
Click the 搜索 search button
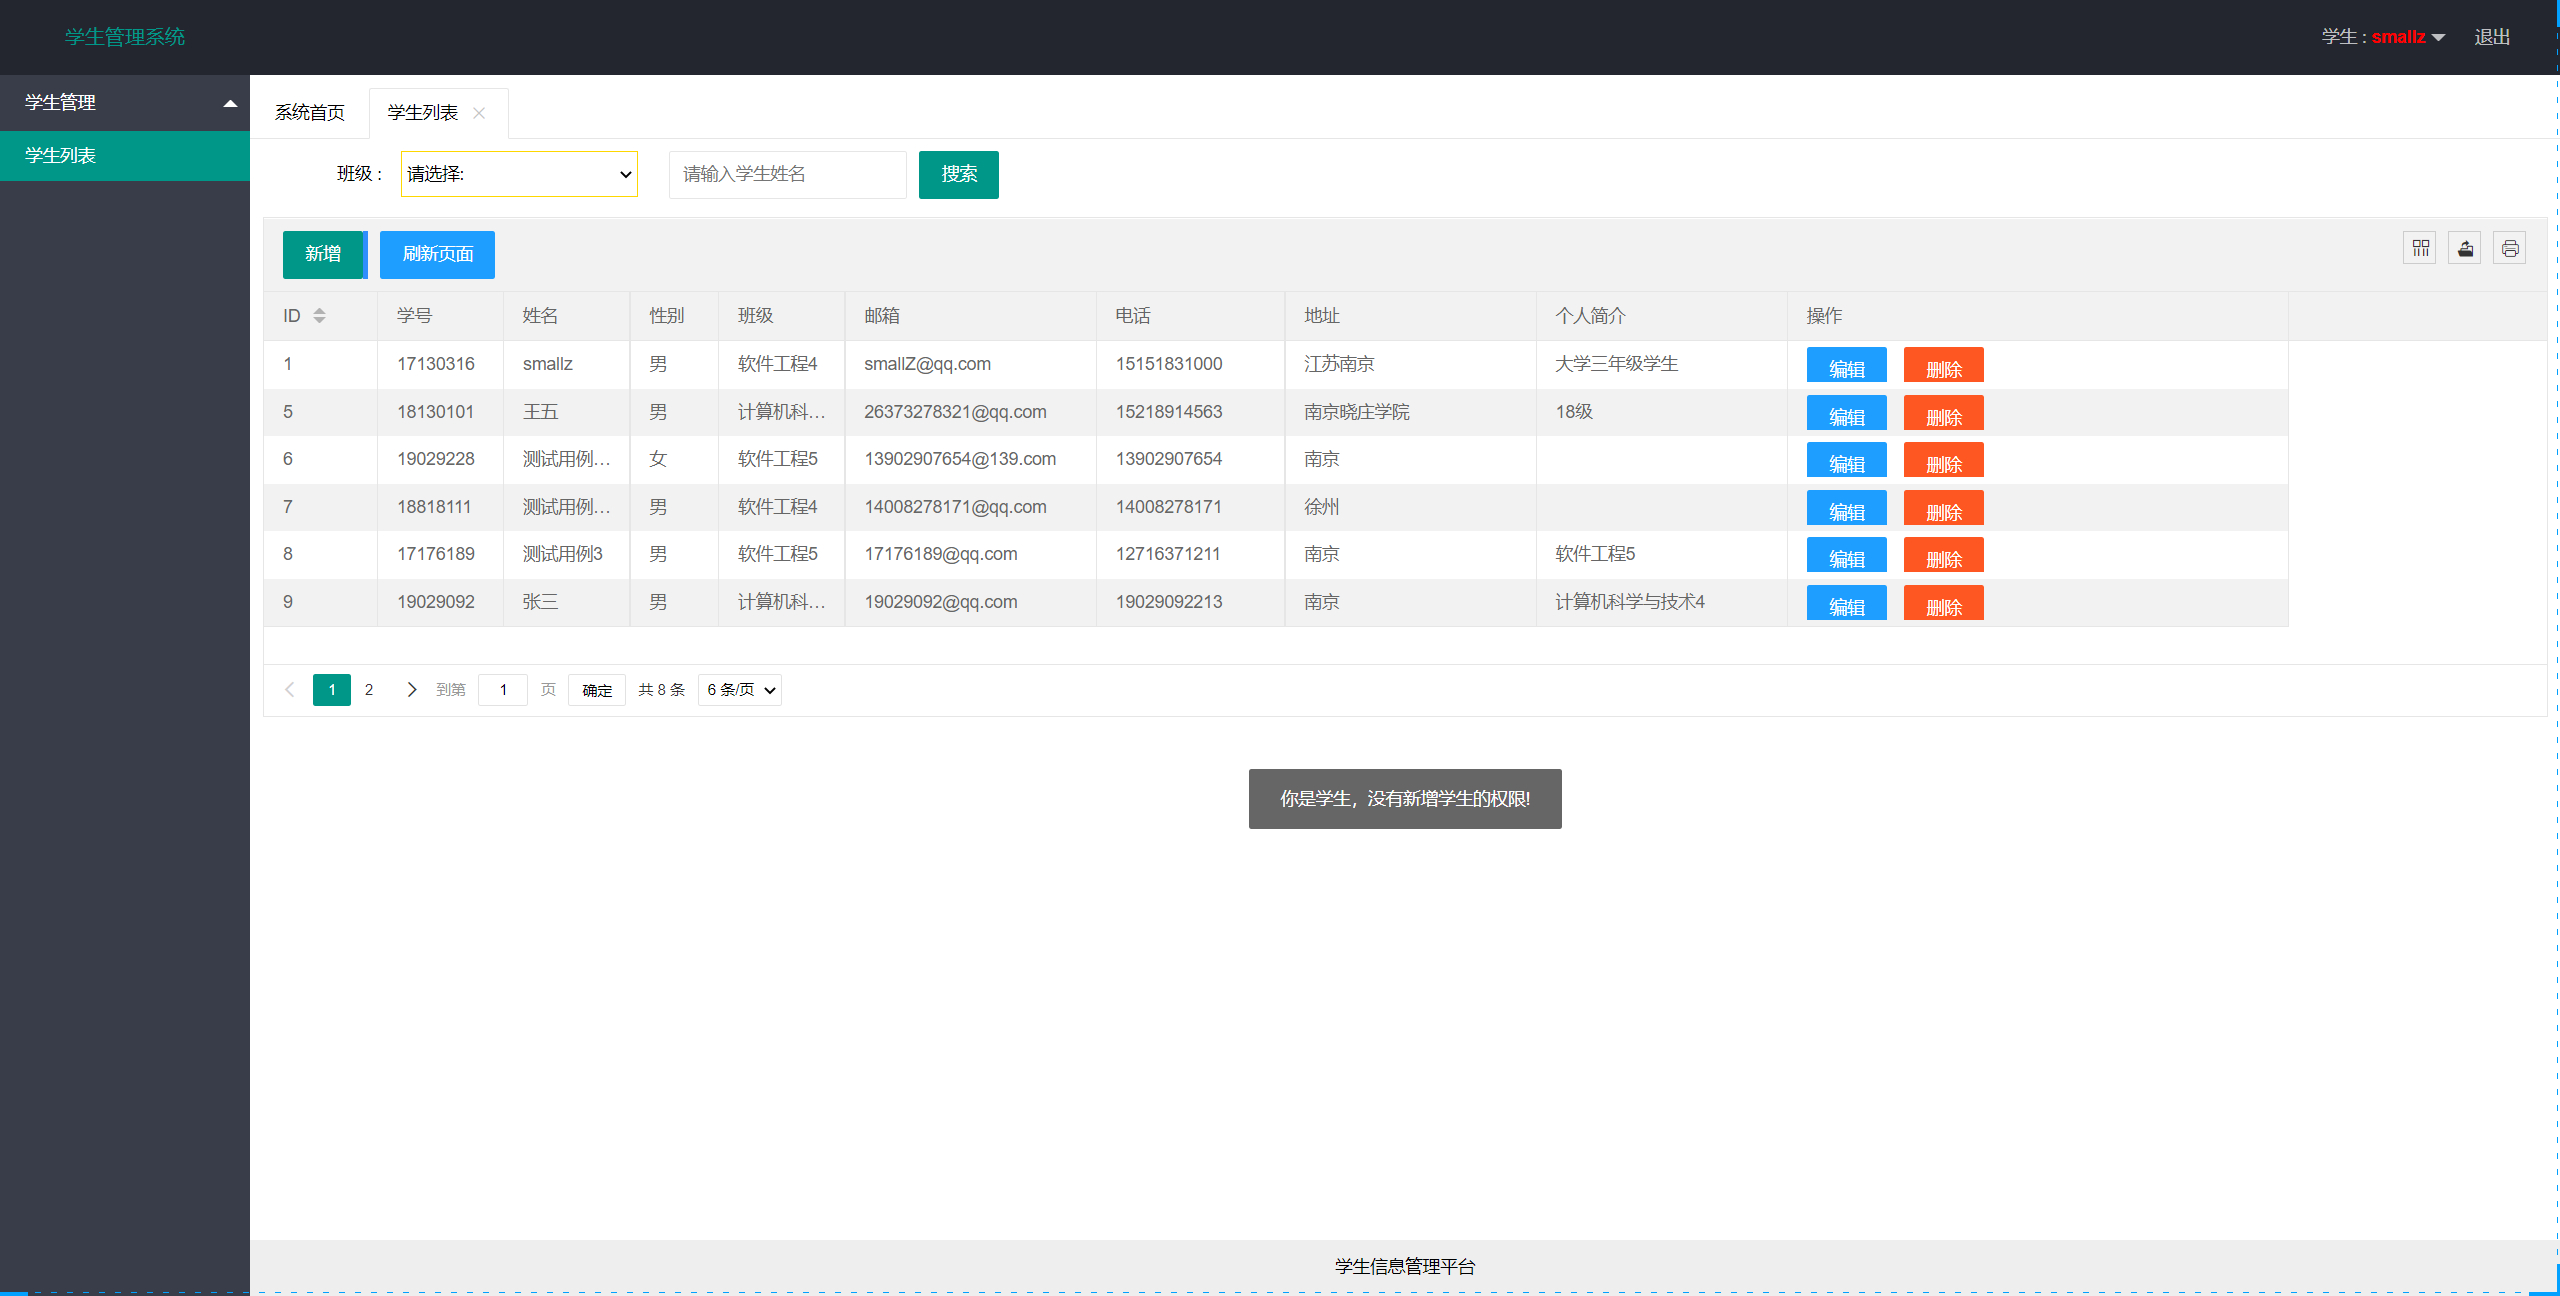957,174
